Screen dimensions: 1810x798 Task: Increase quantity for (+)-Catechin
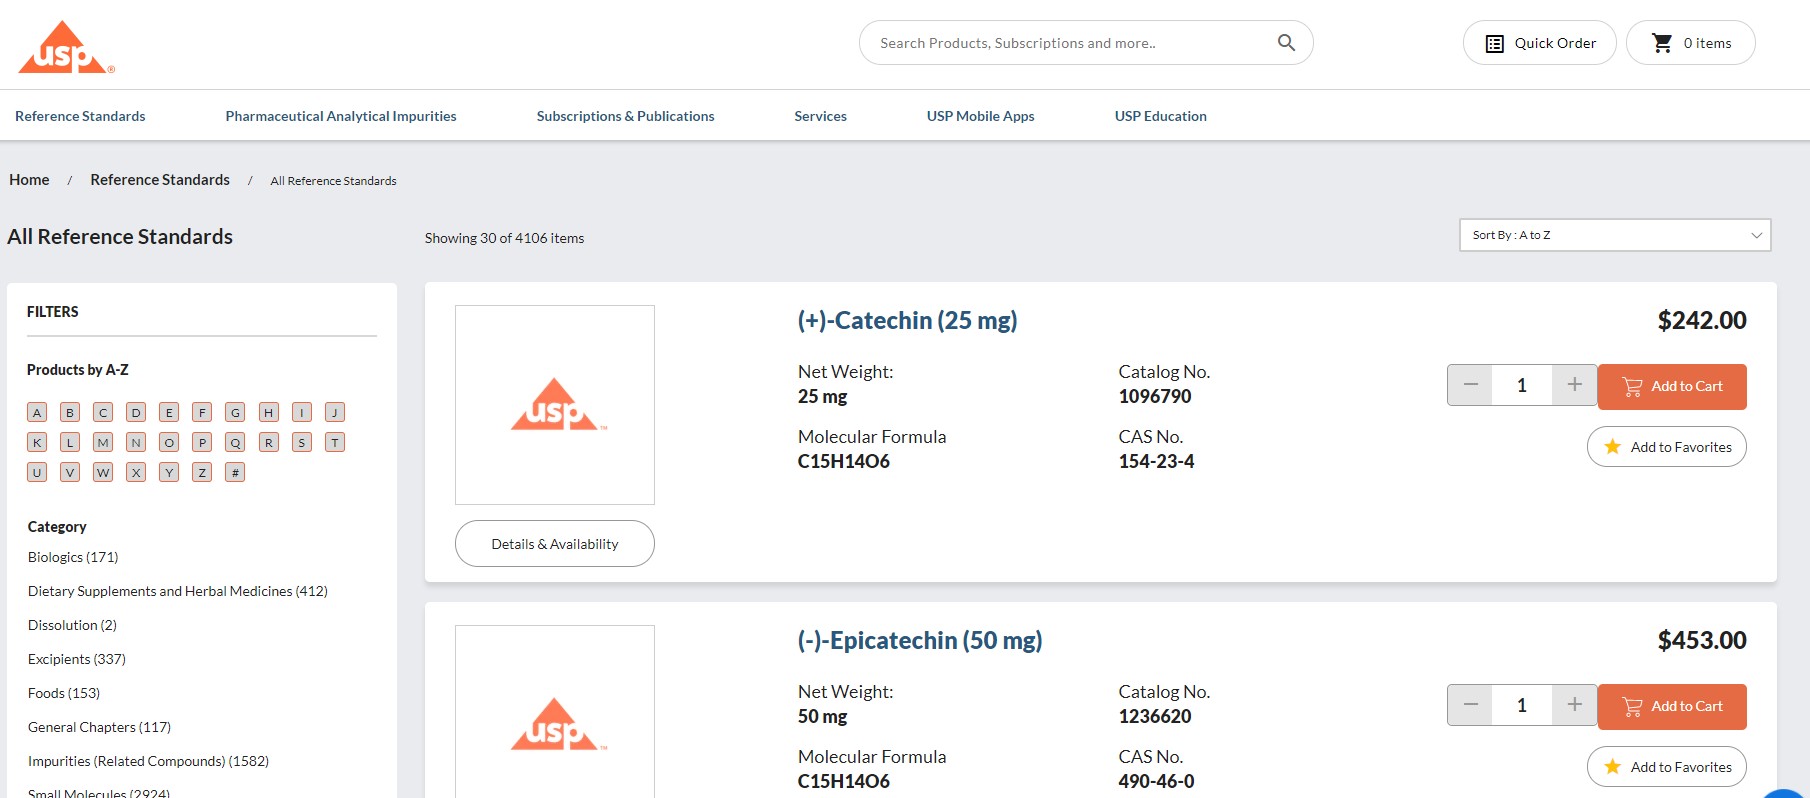click(x=1574, y=385)
